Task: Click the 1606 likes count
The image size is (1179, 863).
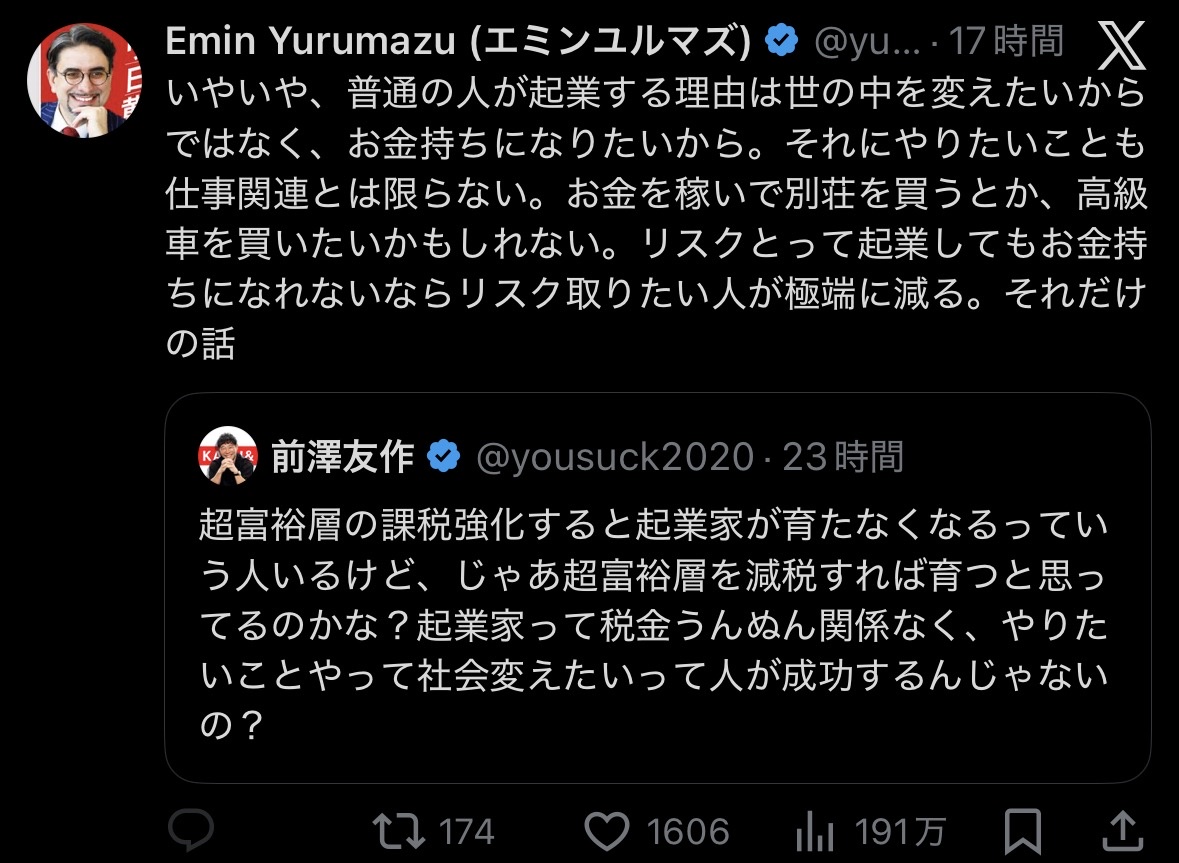Action: [688, 832]
